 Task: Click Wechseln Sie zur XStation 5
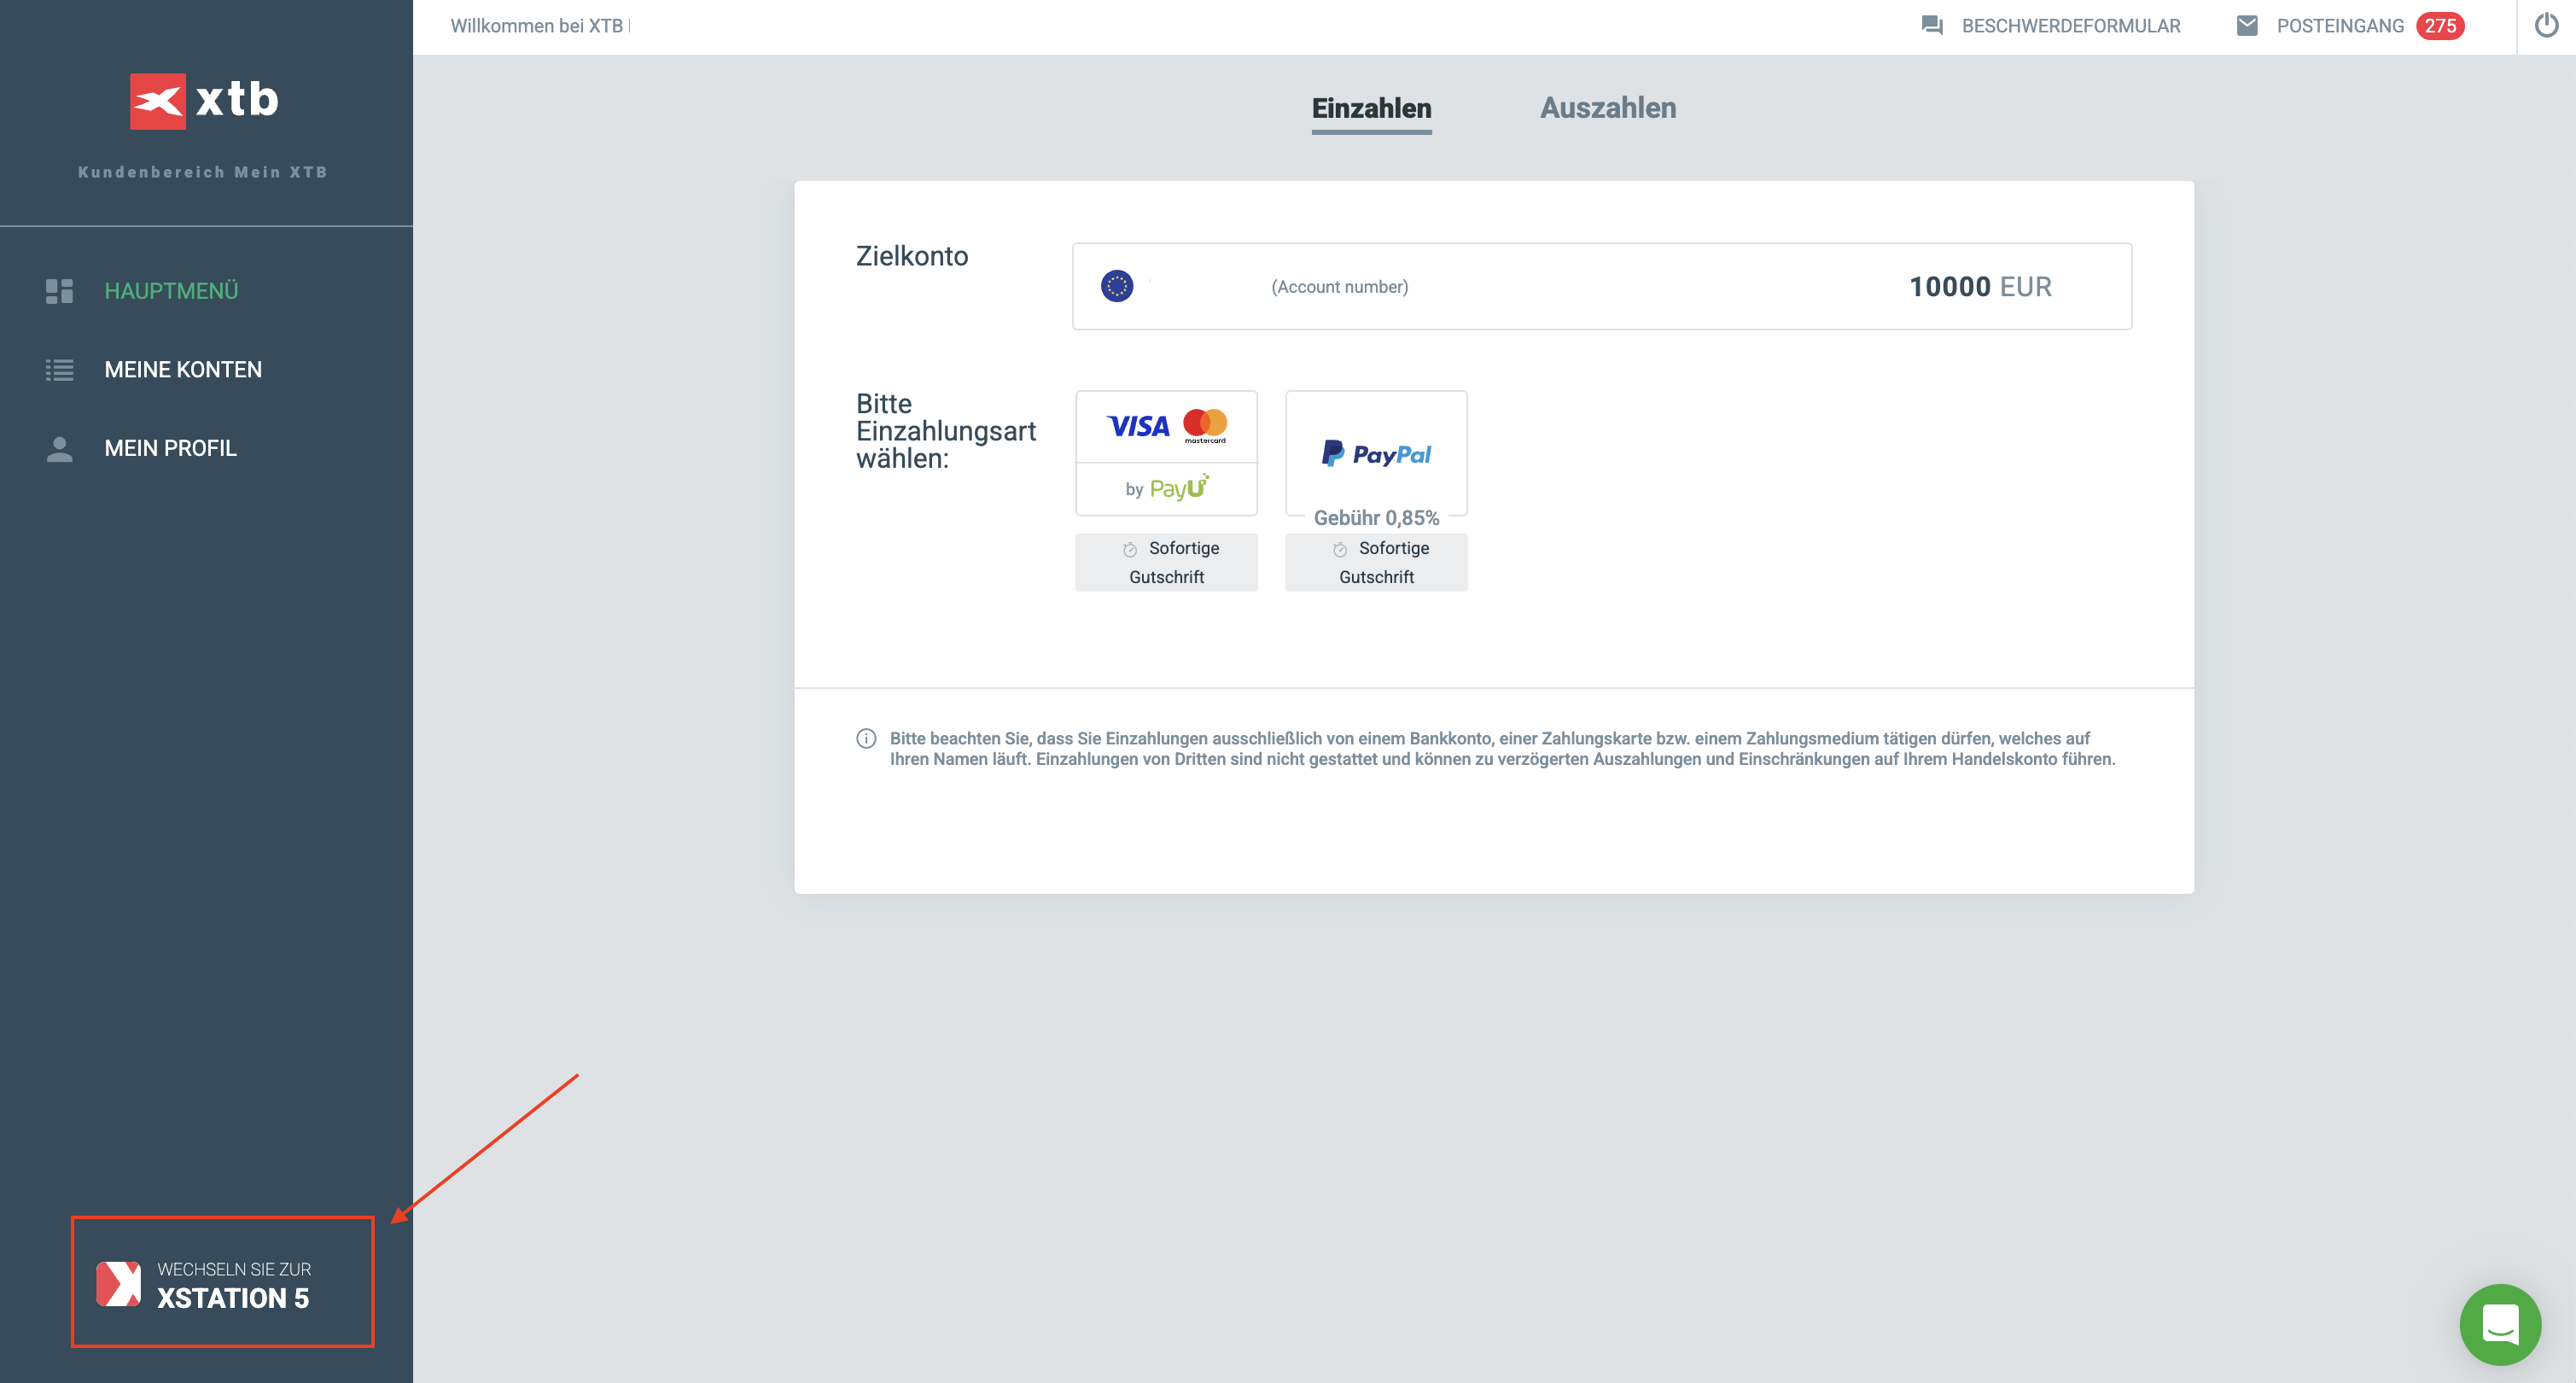pos(222,1283)
